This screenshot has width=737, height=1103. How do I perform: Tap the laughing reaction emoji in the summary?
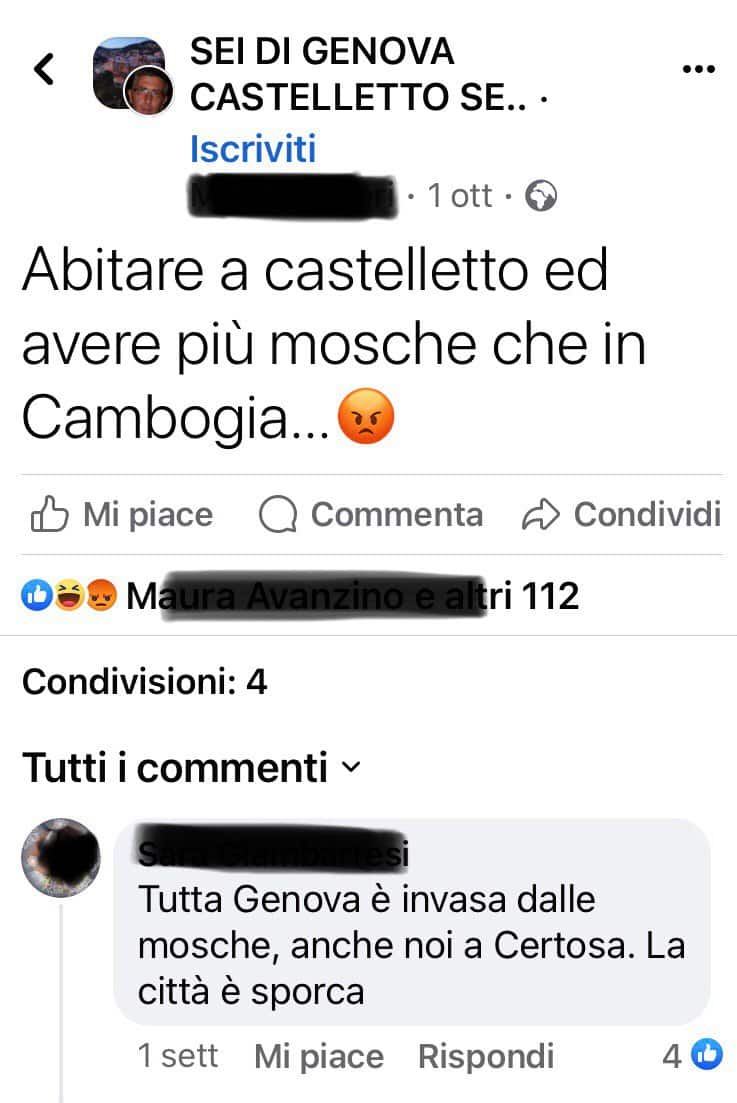click(68, 595)
